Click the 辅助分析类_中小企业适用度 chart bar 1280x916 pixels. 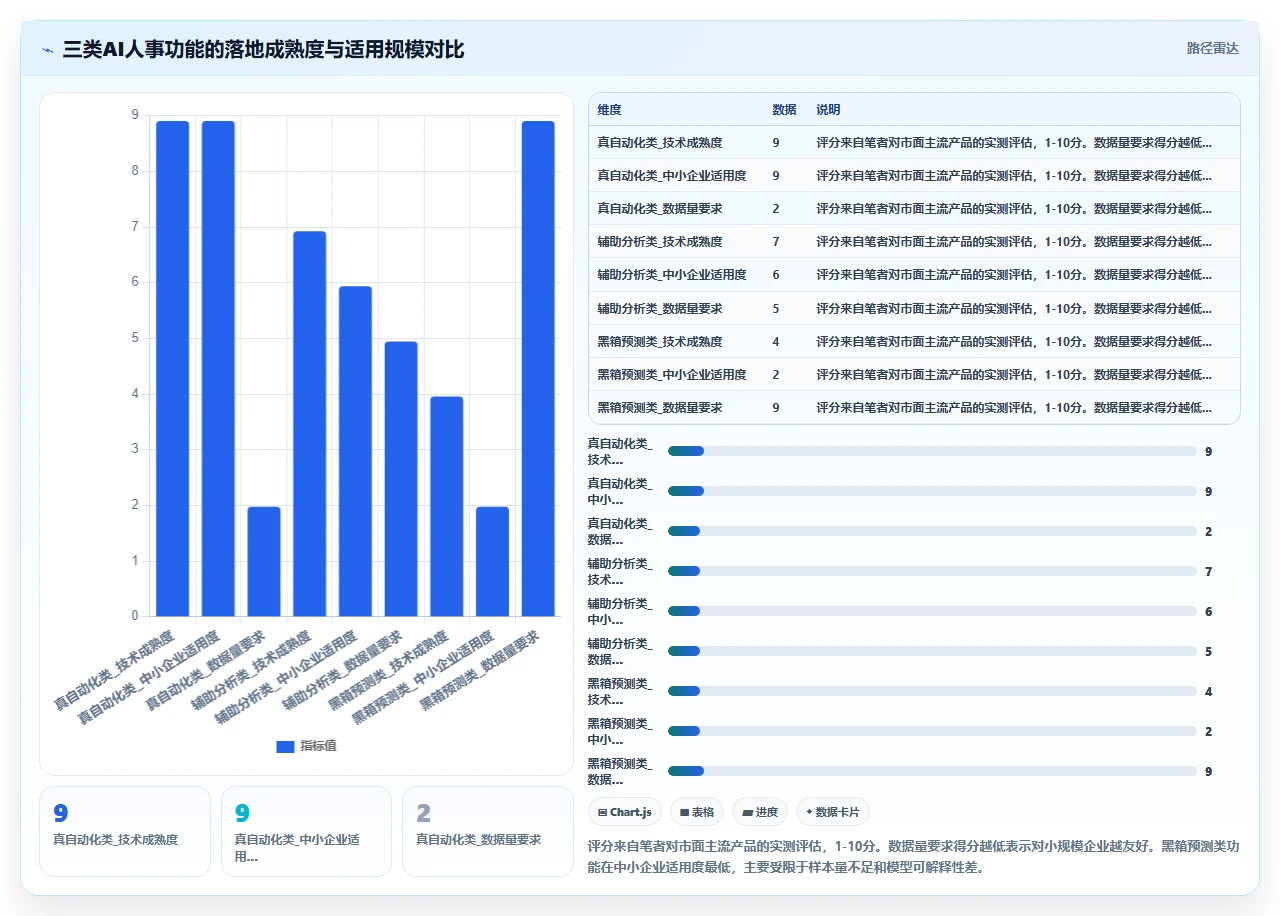355,451
